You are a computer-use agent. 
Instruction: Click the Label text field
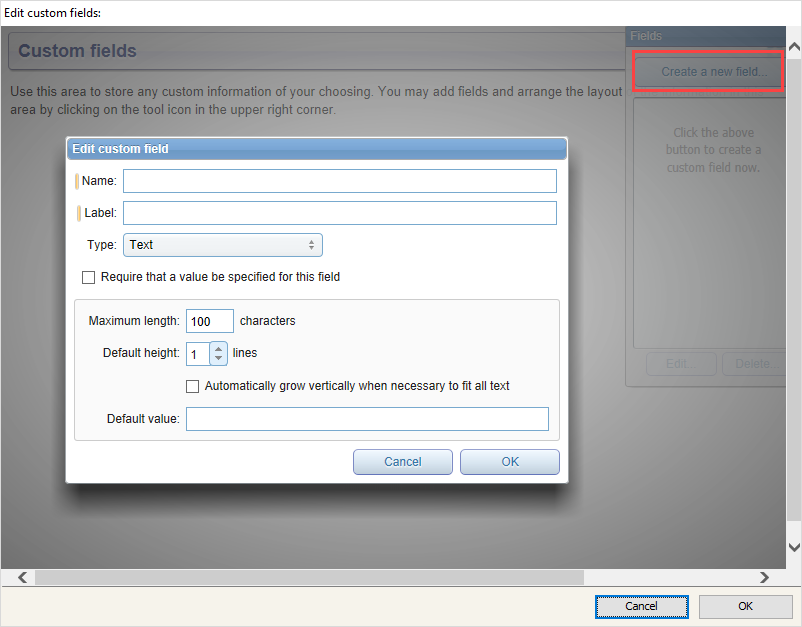[x=339, y=213]
